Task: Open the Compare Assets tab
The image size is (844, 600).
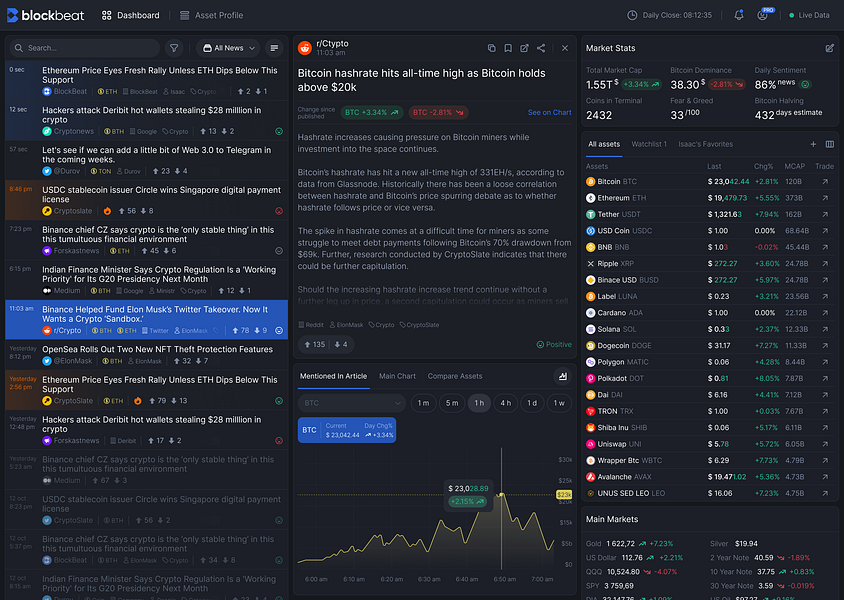Action: 455,376
